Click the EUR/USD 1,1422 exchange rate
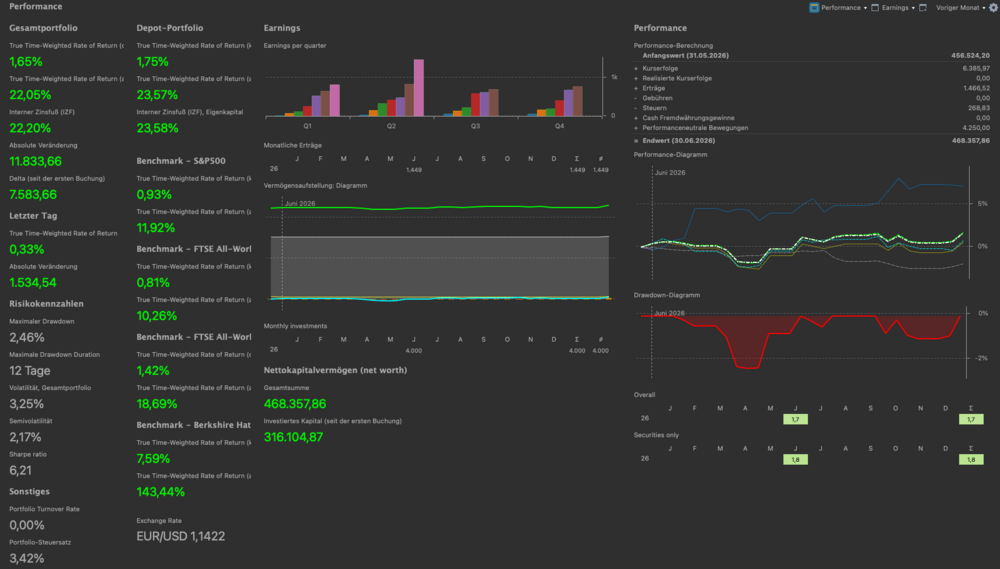The image size is (1000, 569). (x=180, y=536)
